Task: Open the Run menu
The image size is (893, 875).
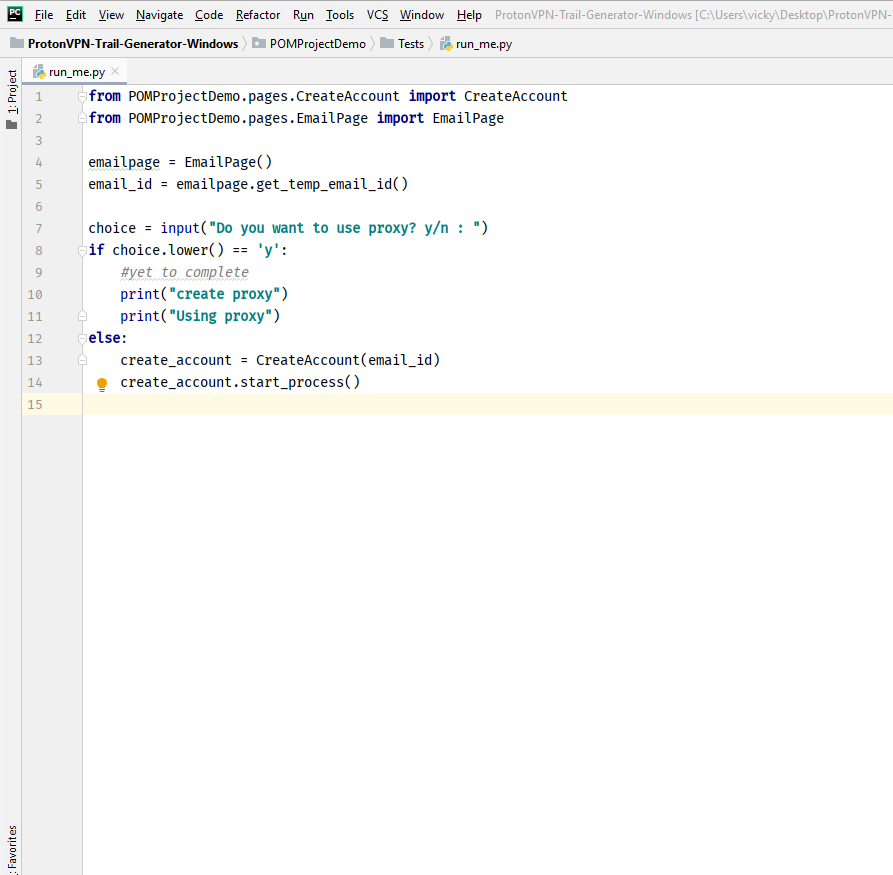Action: click(x=303, y=15)
